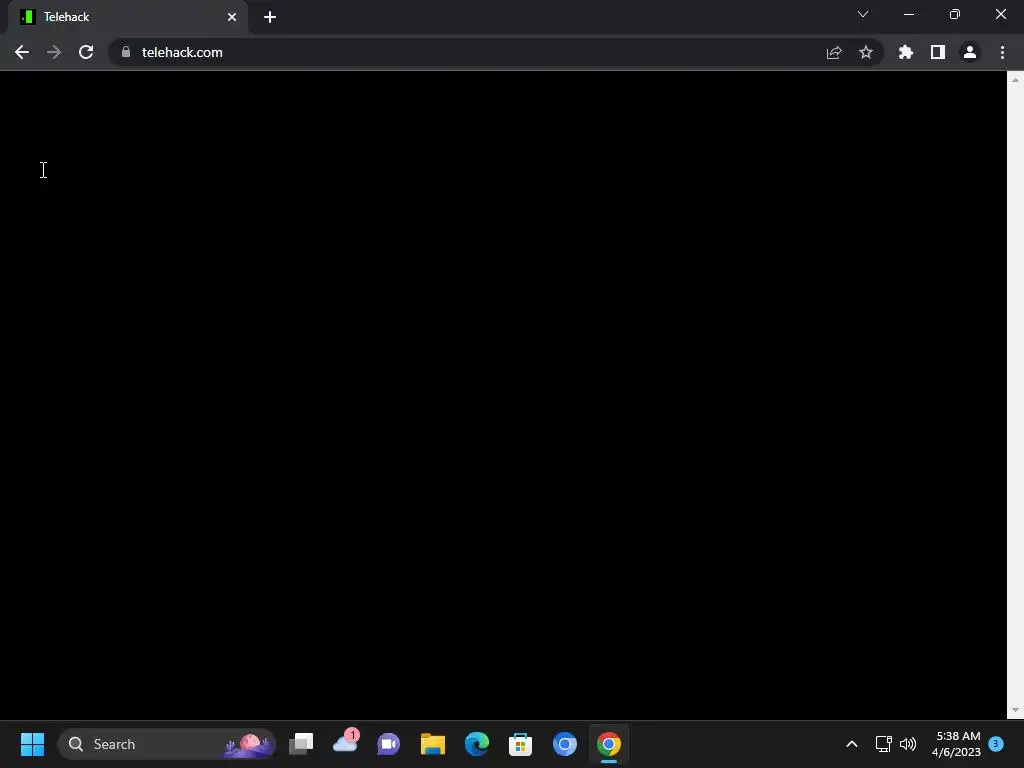Launch Microsoft Edge from taskbar
Image resolution: width=1024 pixels, height=768 pixels.
pos(477,744)
